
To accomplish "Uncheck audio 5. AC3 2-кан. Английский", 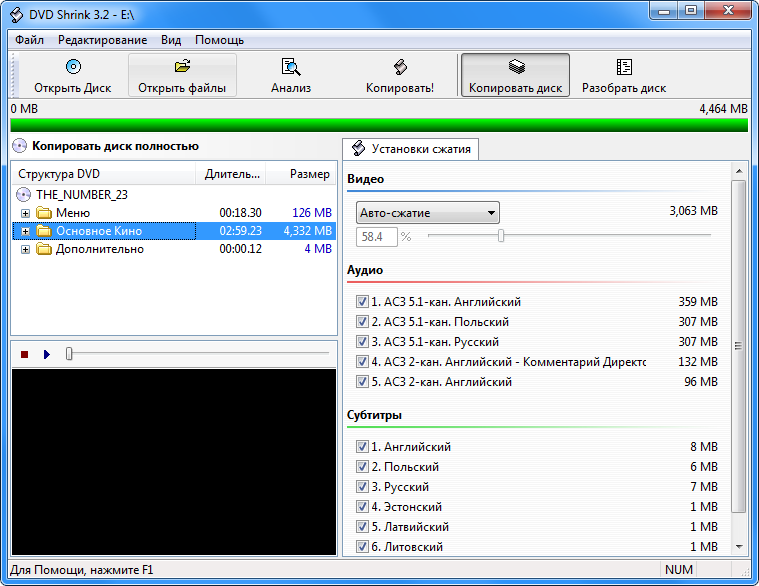I will [x=362, y=381].
